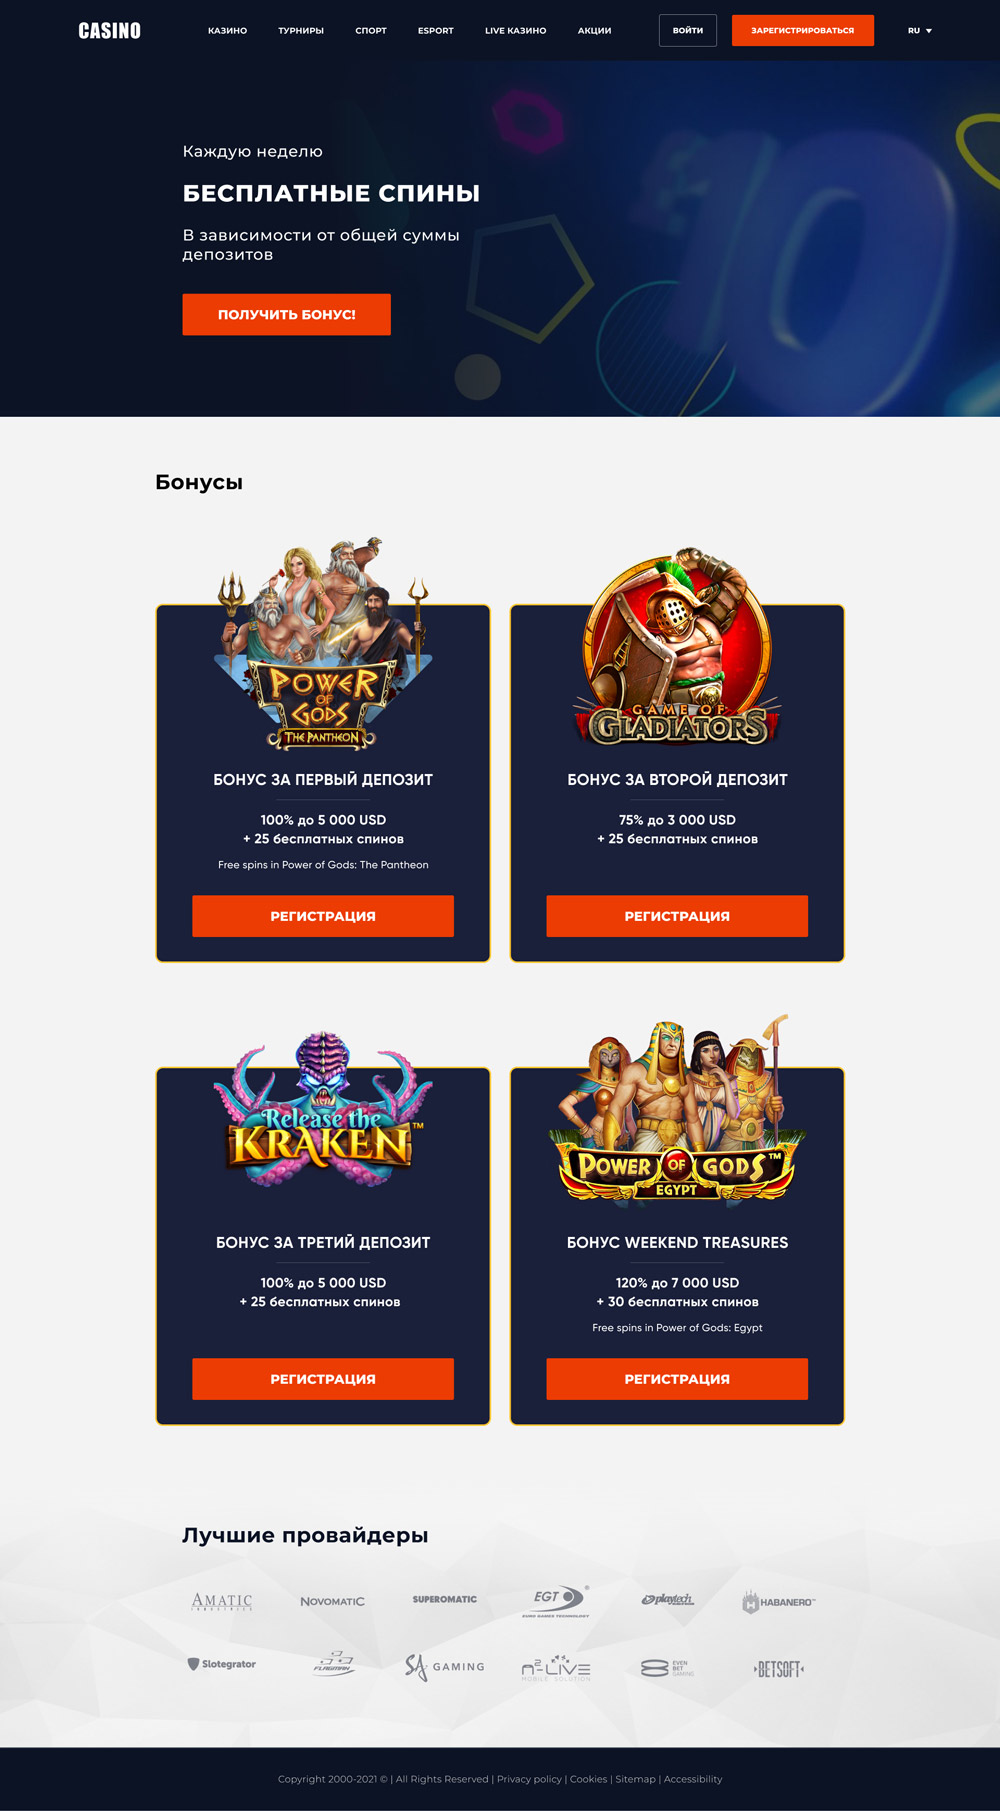Click the Зарегистрироваться button
The width and height of the screenshot is (1000, 1811).
(803, 31)
